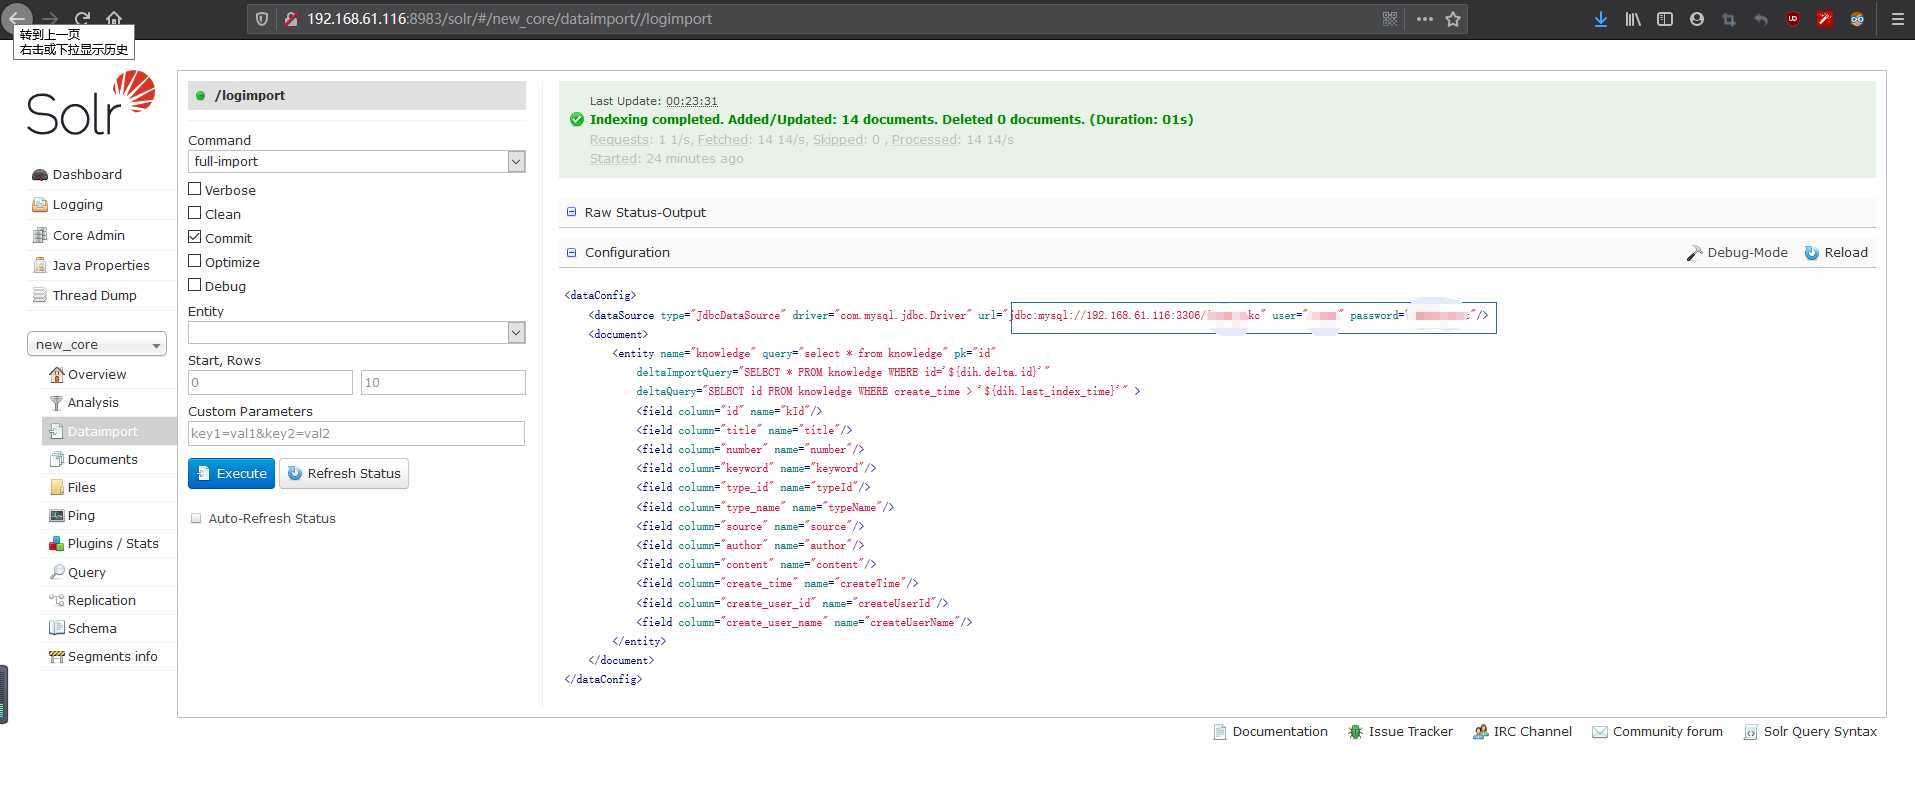Open the IRC Channel link
Image resolution: width=1915 pixels, height=786 pixels.
pyautogui.click(x=1522, y=731)
